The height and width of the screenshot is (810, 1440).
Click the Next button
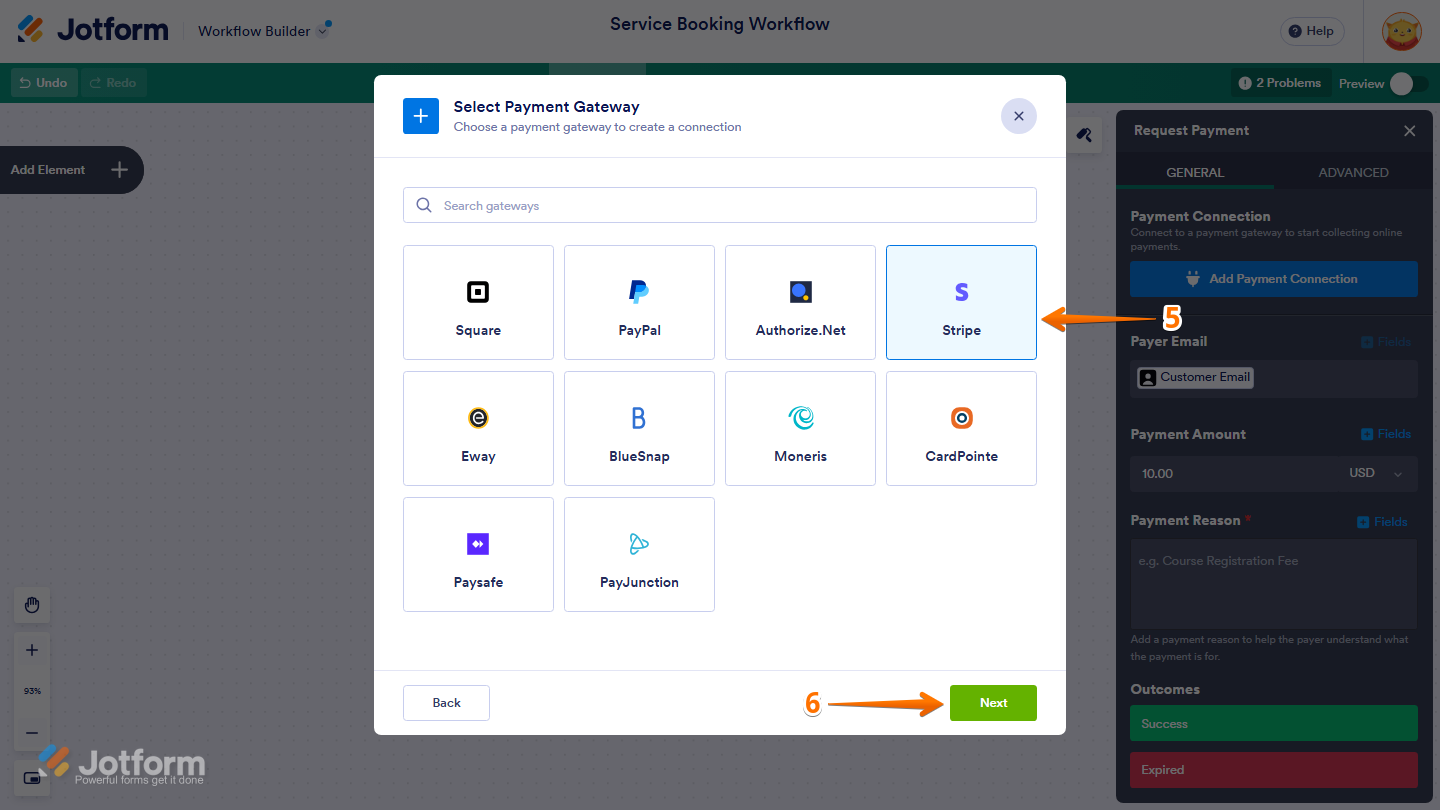click(993, 703)
